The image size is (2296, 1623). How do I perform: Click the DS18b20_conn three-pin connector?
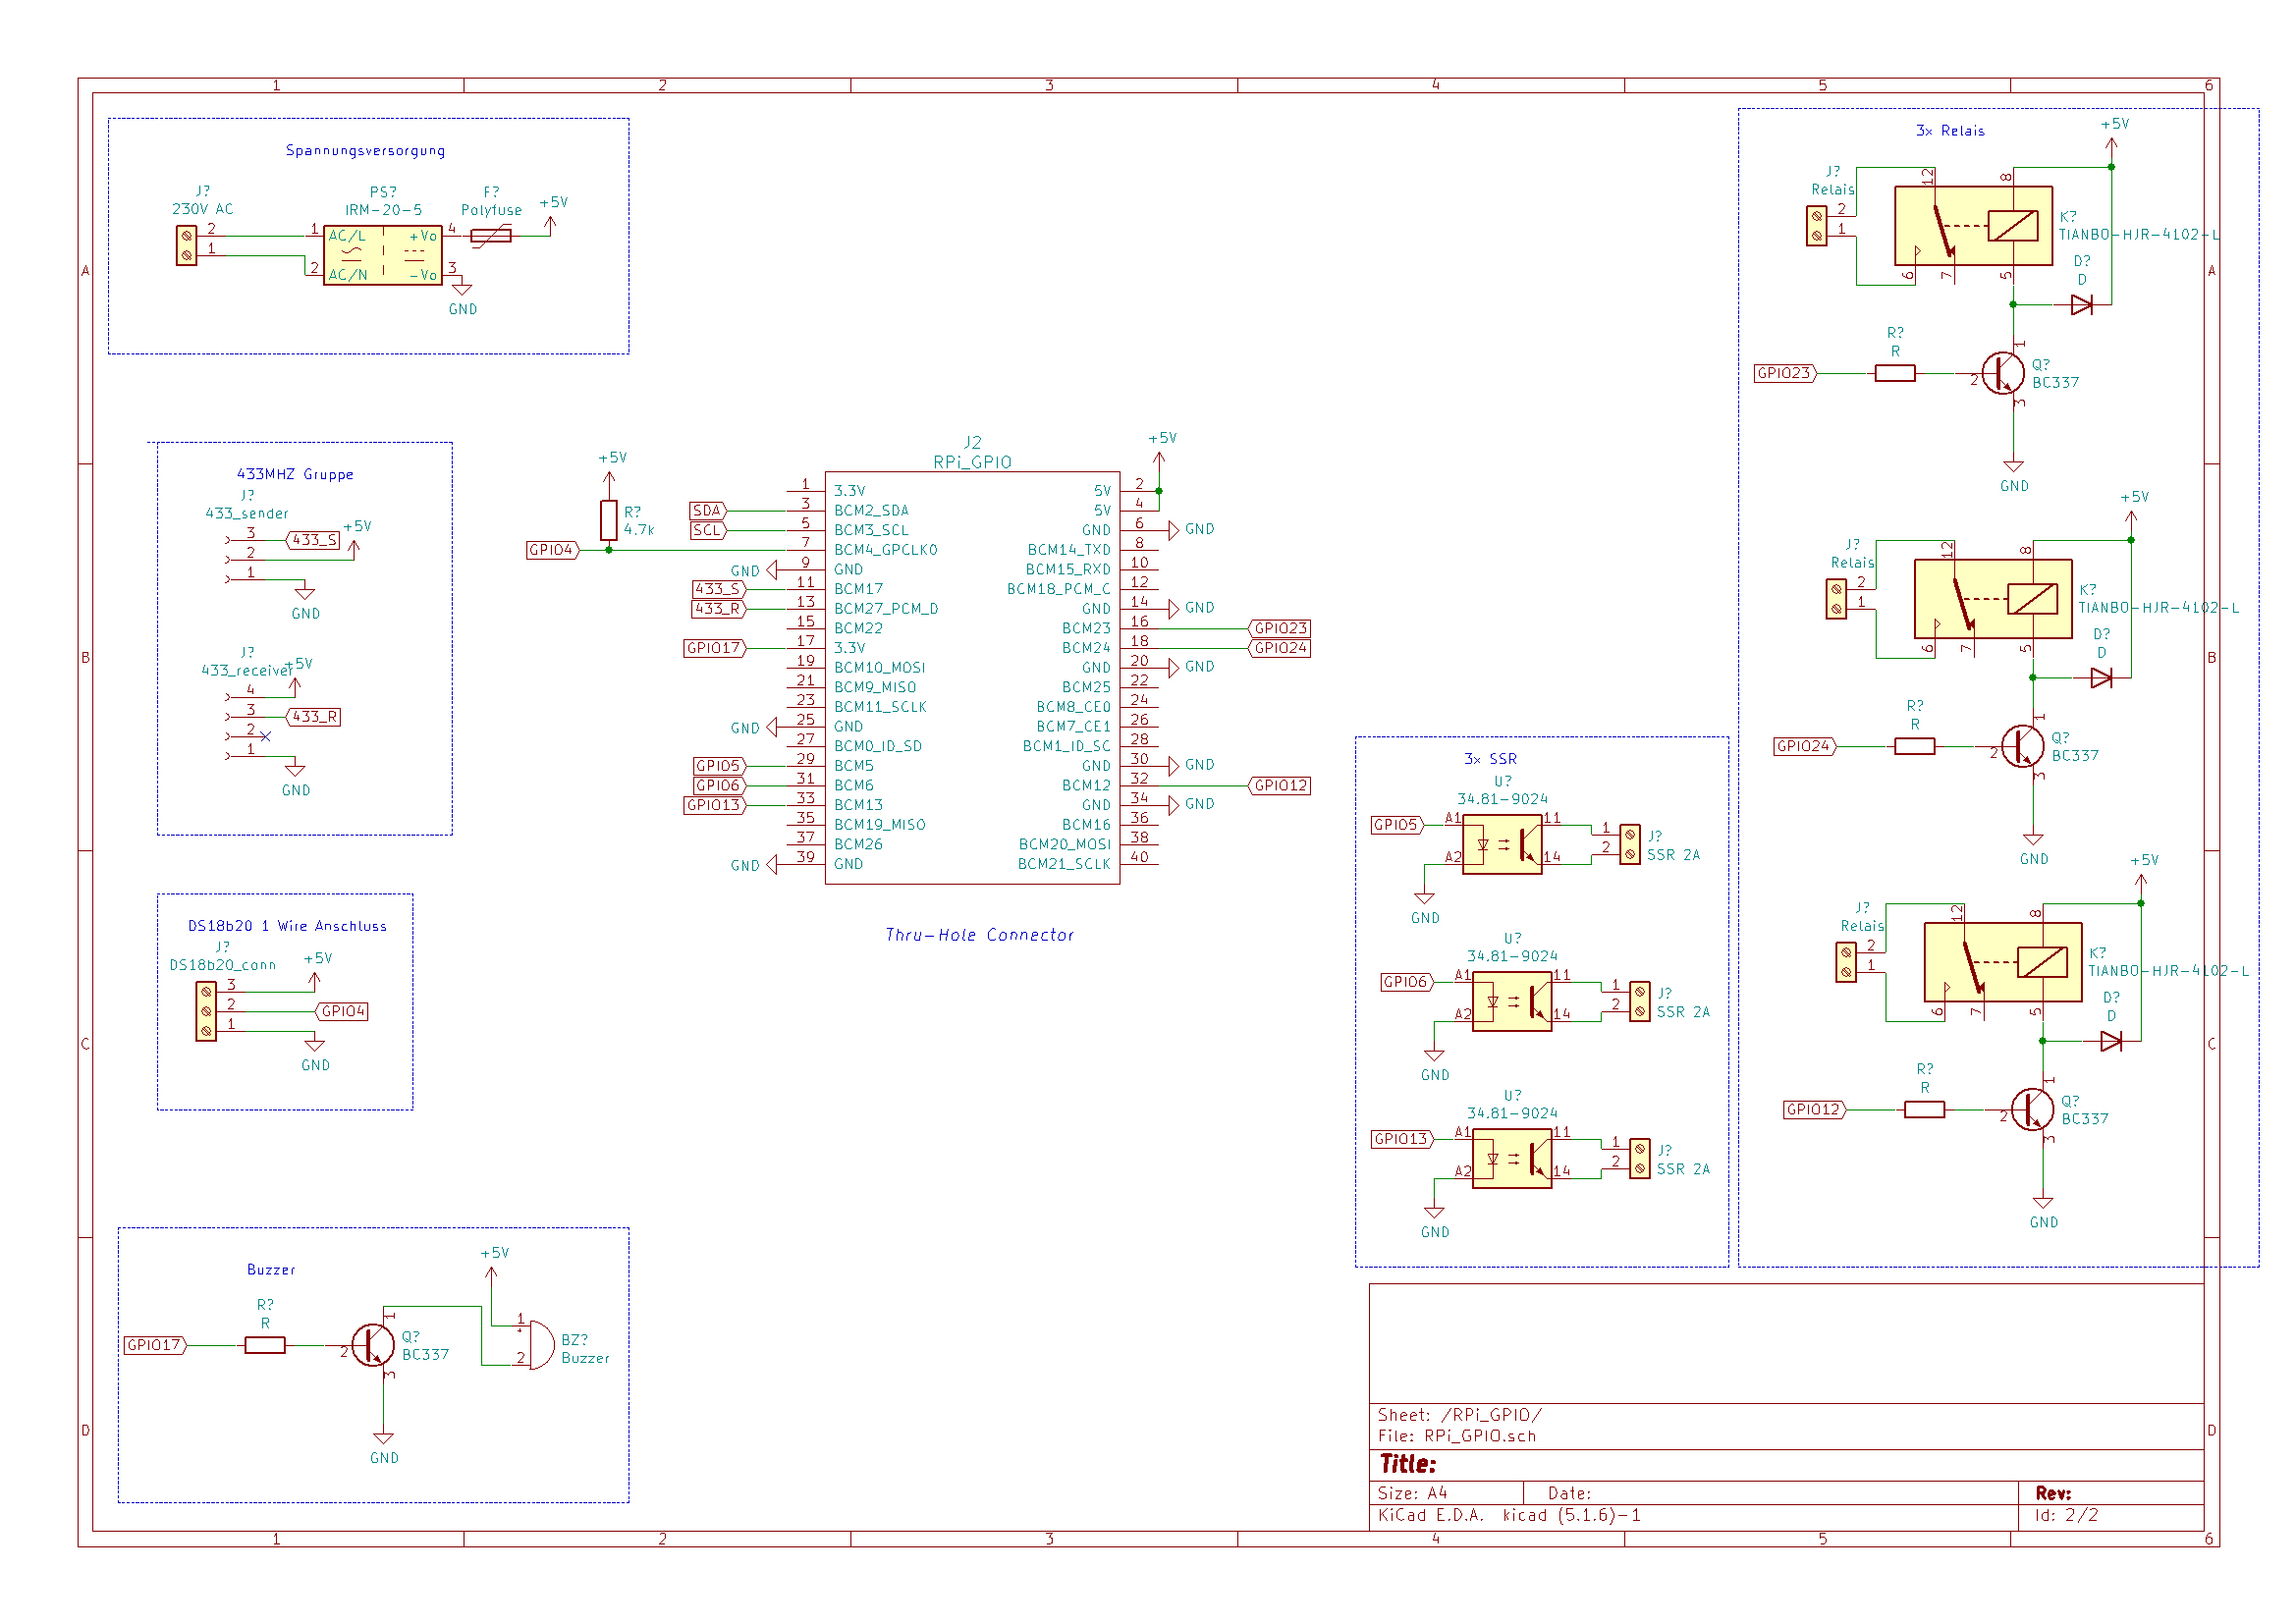point(206,1011)
